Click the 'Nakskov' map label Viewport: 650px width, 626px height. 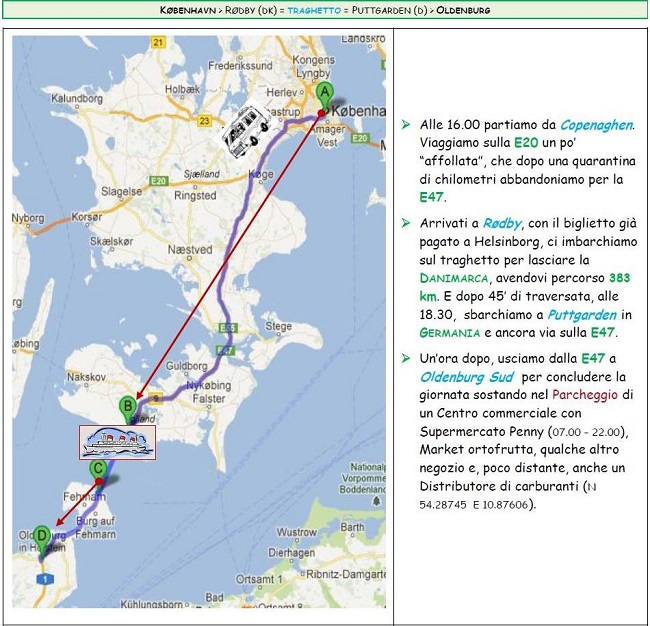pyautogui.click(x=87, y=377)
